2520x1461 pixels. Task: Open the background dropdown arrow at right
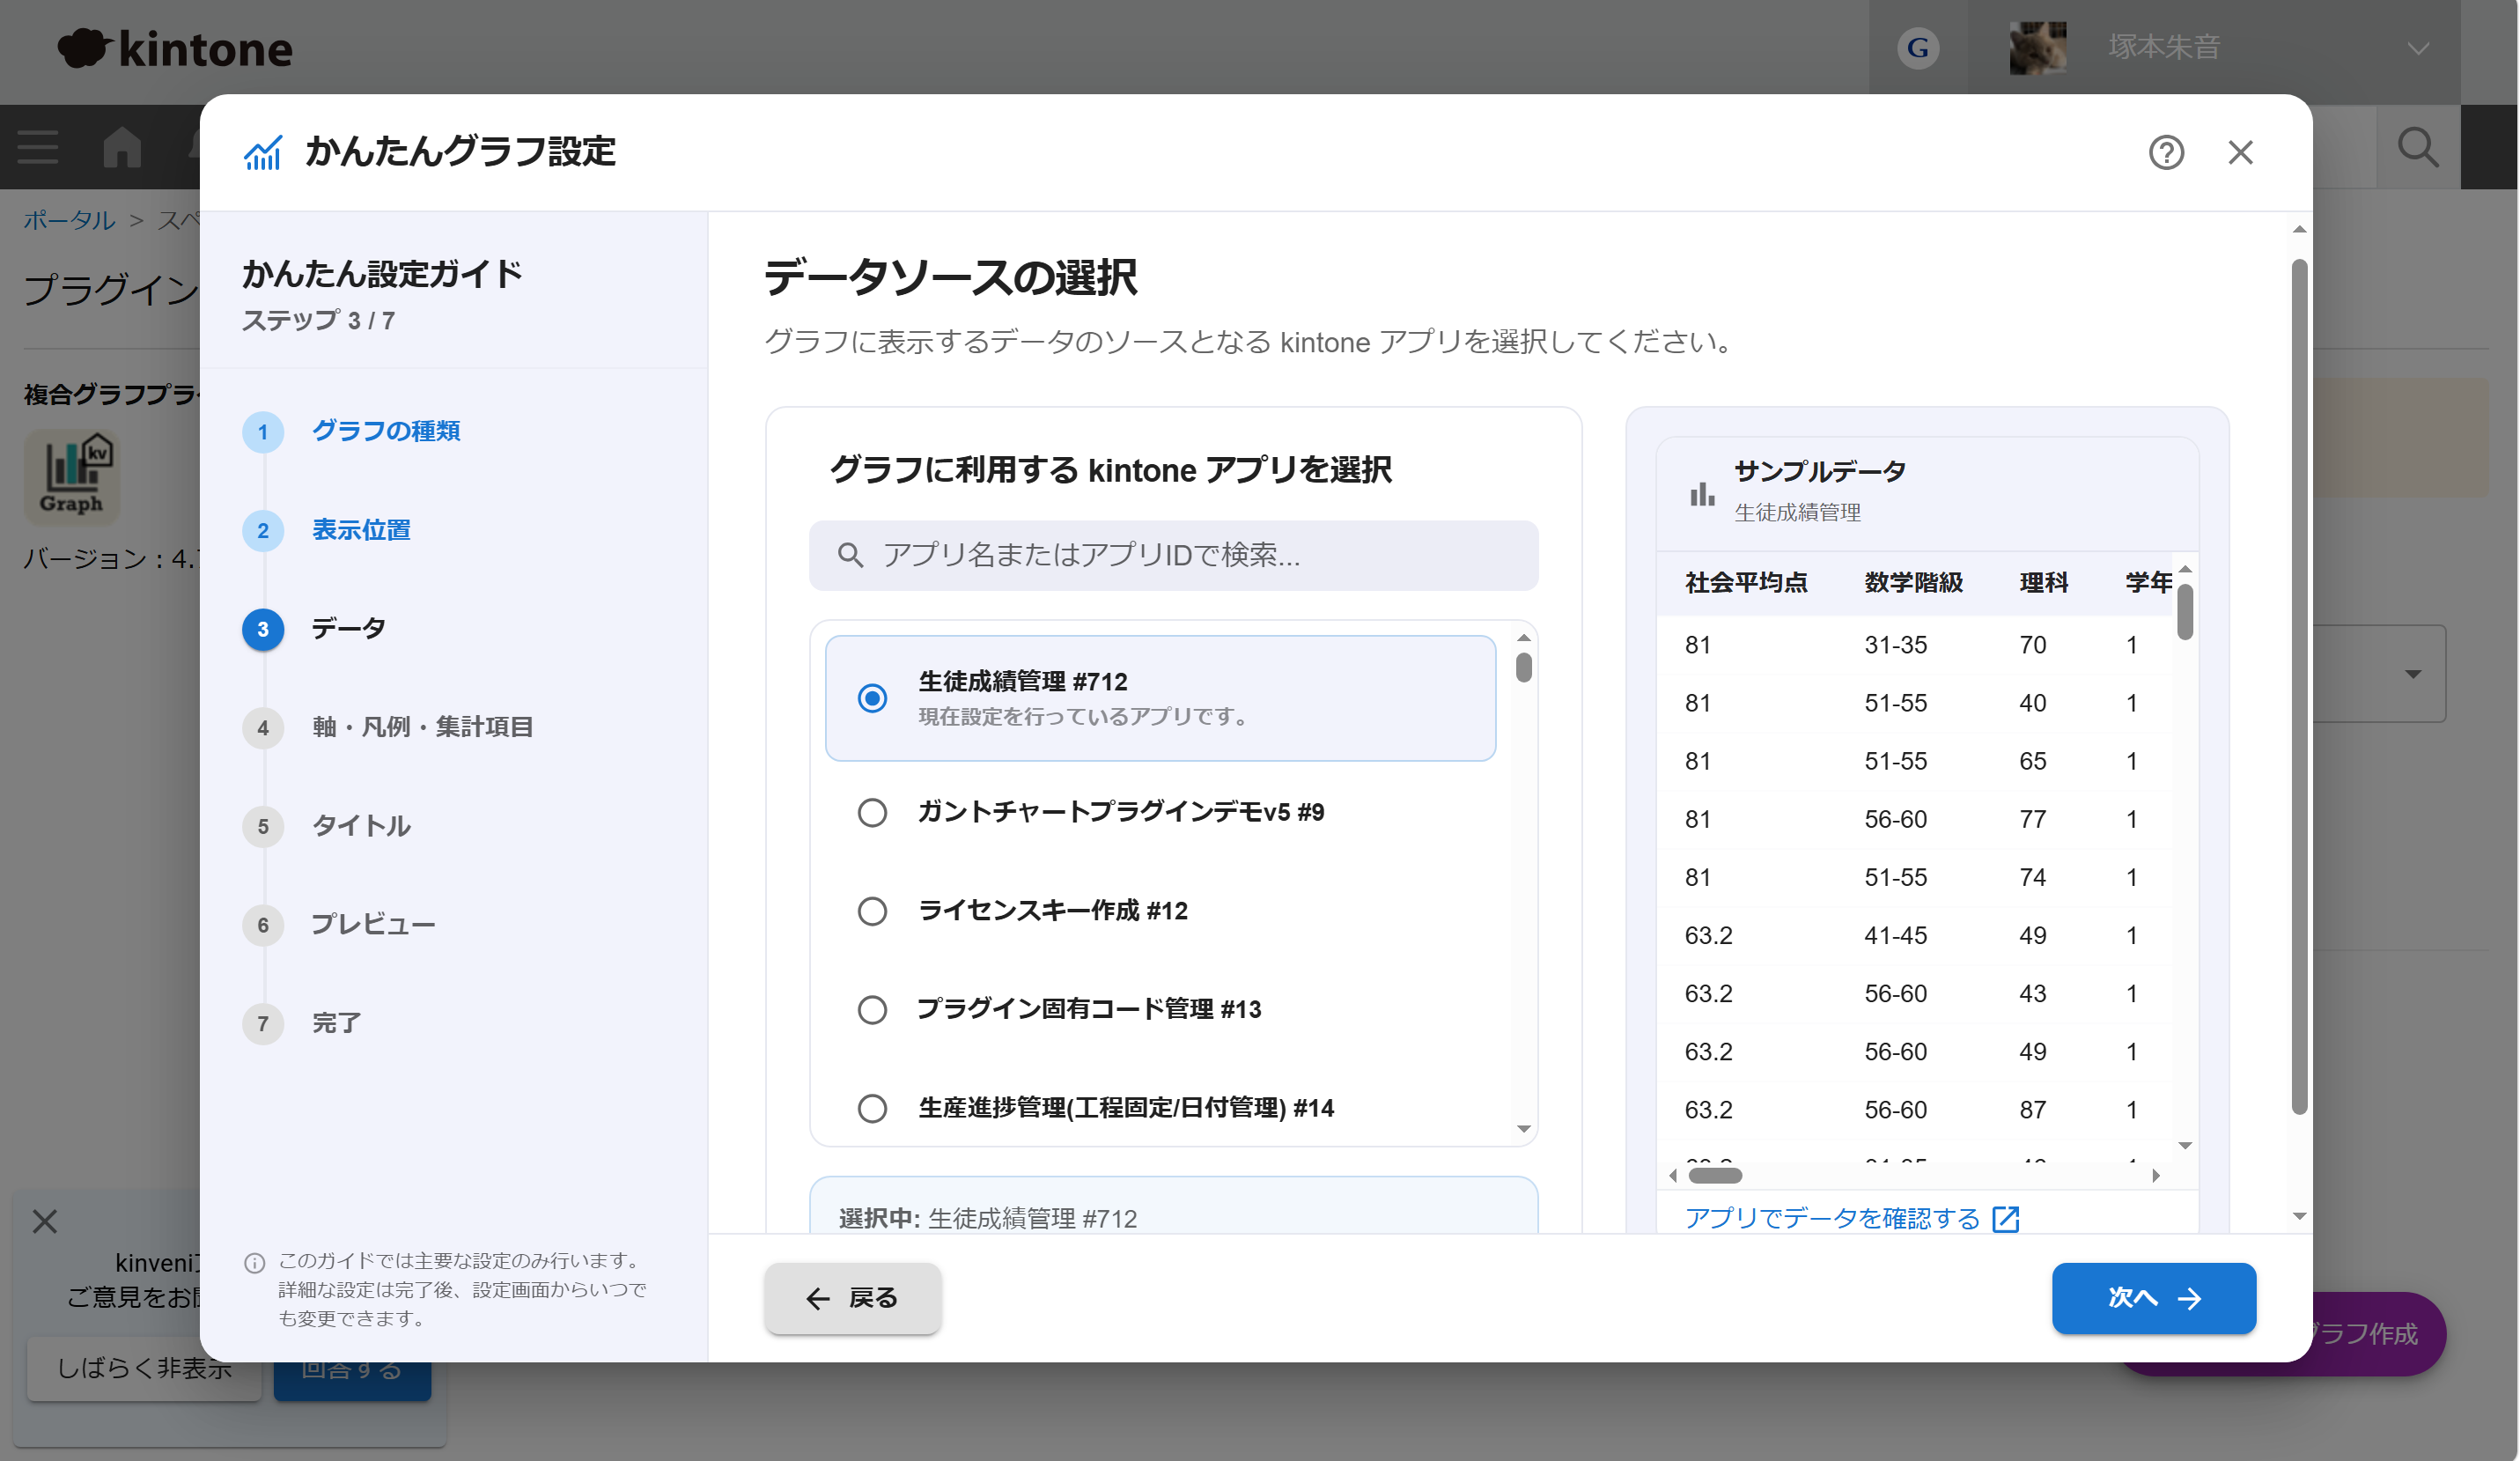point(2413,674)
